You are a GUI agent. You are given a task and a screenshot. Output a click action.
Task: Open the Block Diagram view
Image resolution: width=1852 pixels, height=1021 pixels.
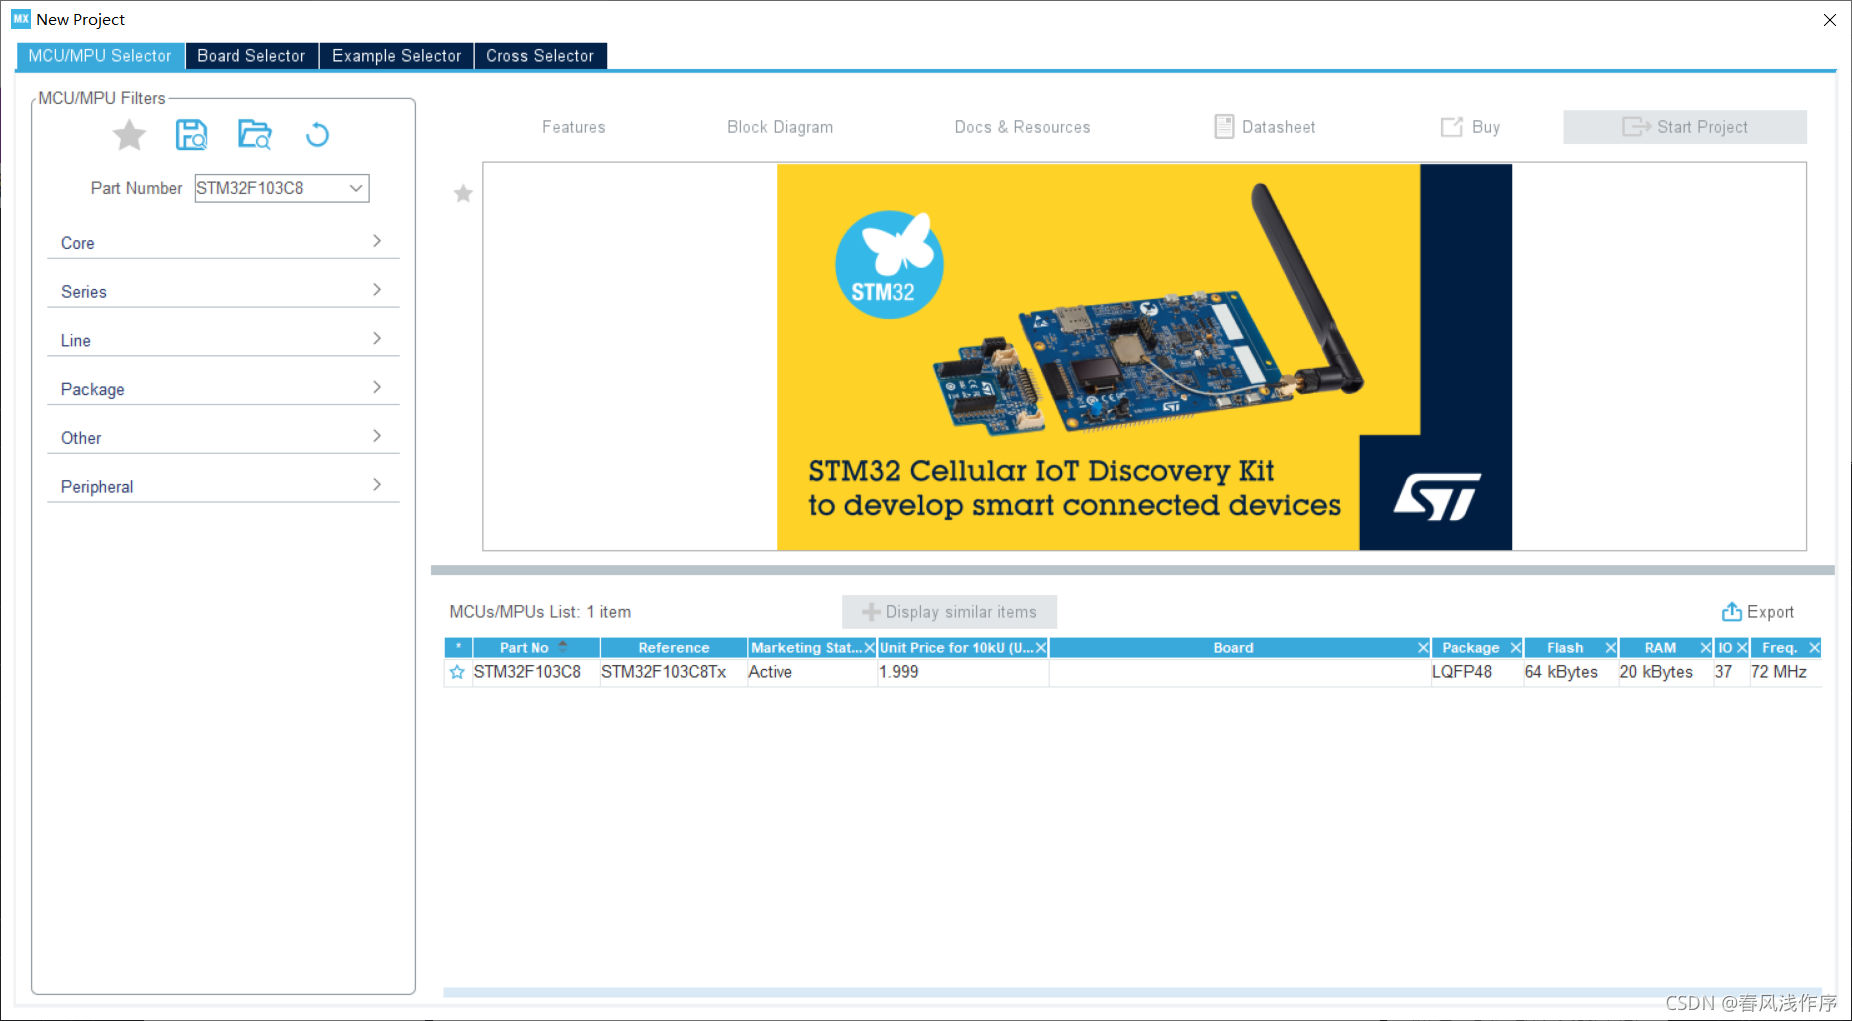click(x=780, y=127)
